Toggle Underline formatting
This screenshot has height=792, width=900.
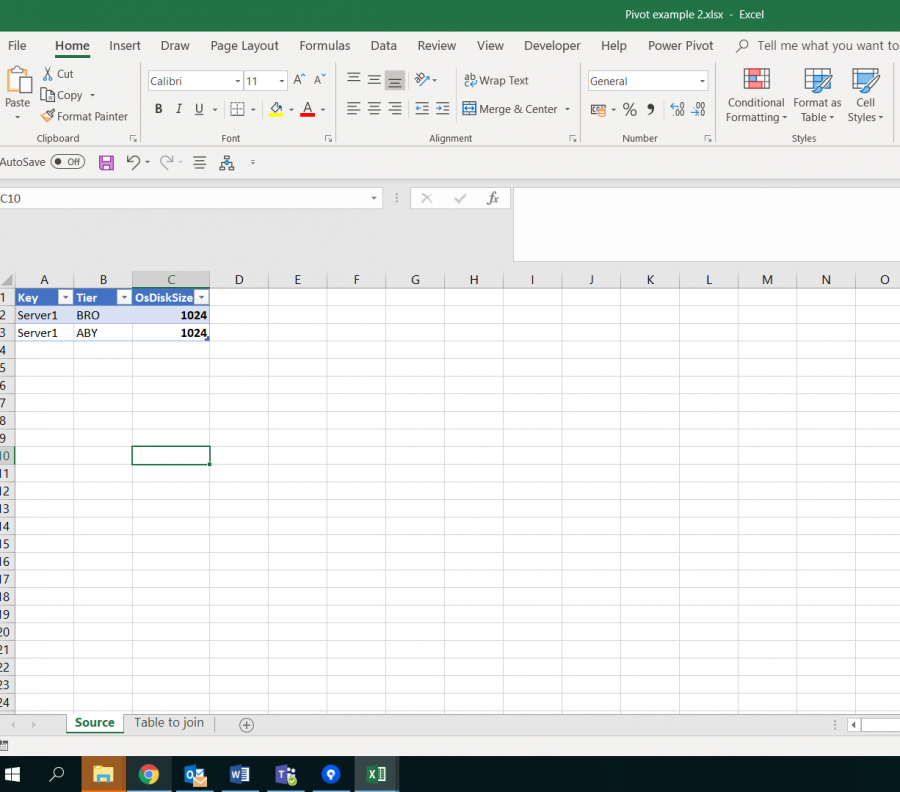199,109
